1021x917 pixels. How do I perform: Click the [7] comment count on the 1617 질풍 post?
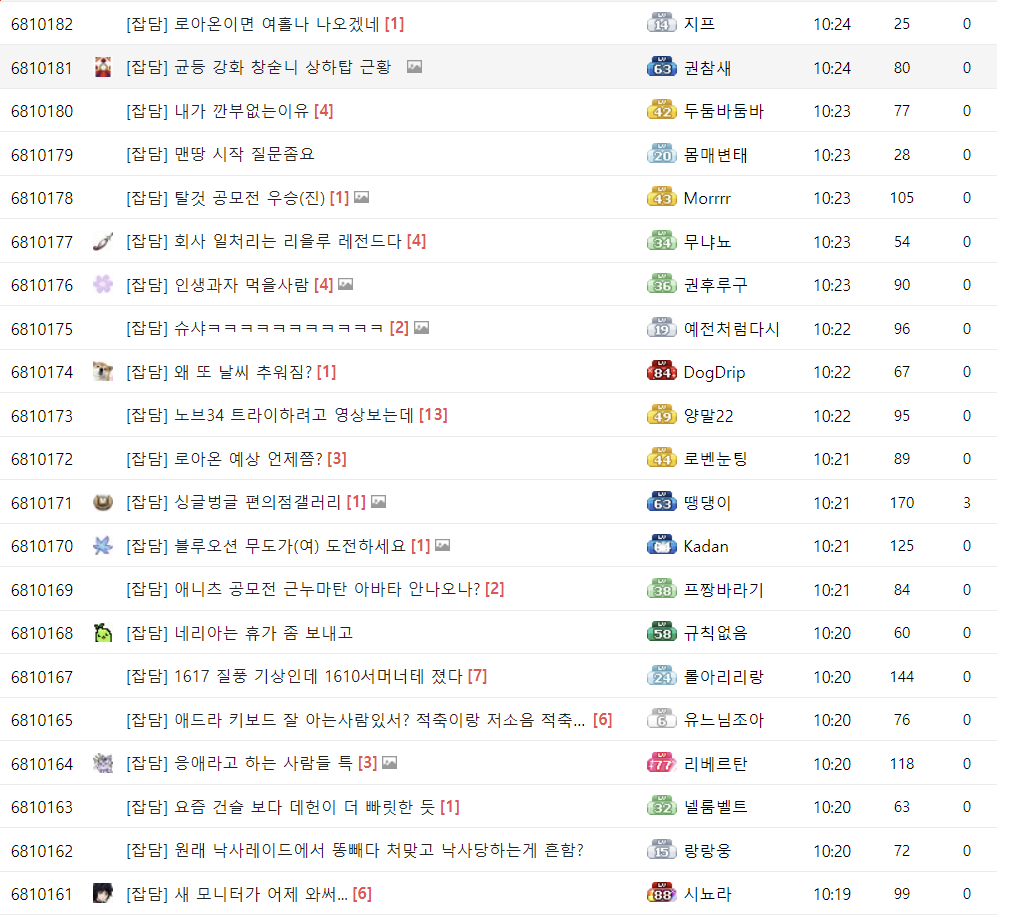point(477,676)
